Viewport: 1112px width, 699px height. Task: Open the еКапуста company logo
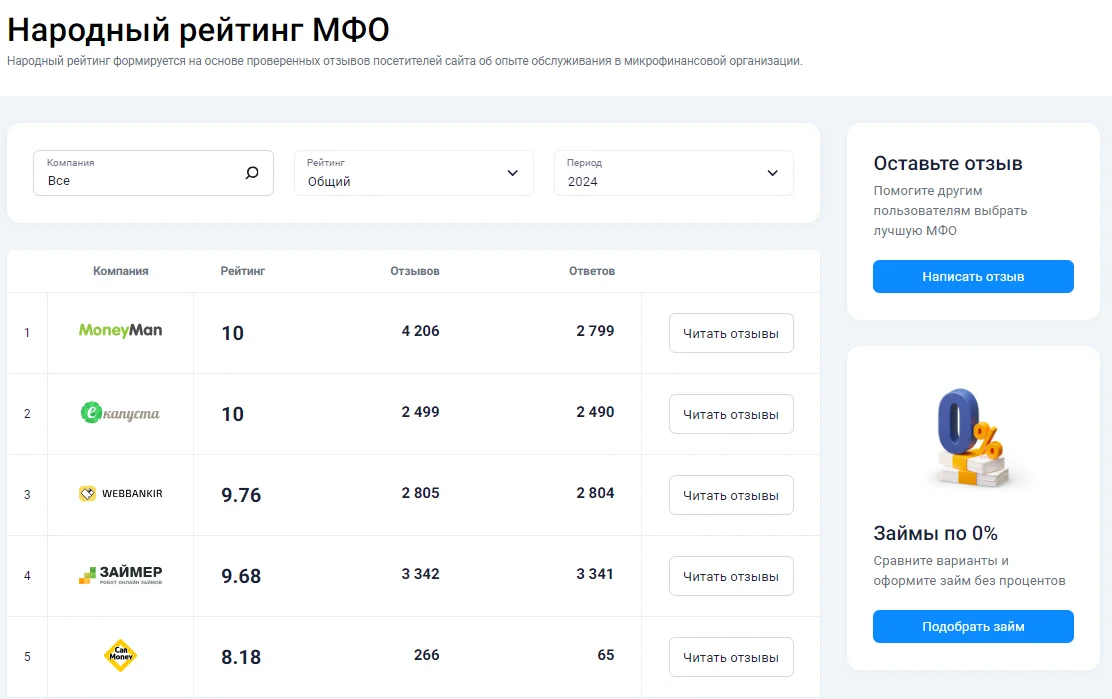(x=121, y=413)
